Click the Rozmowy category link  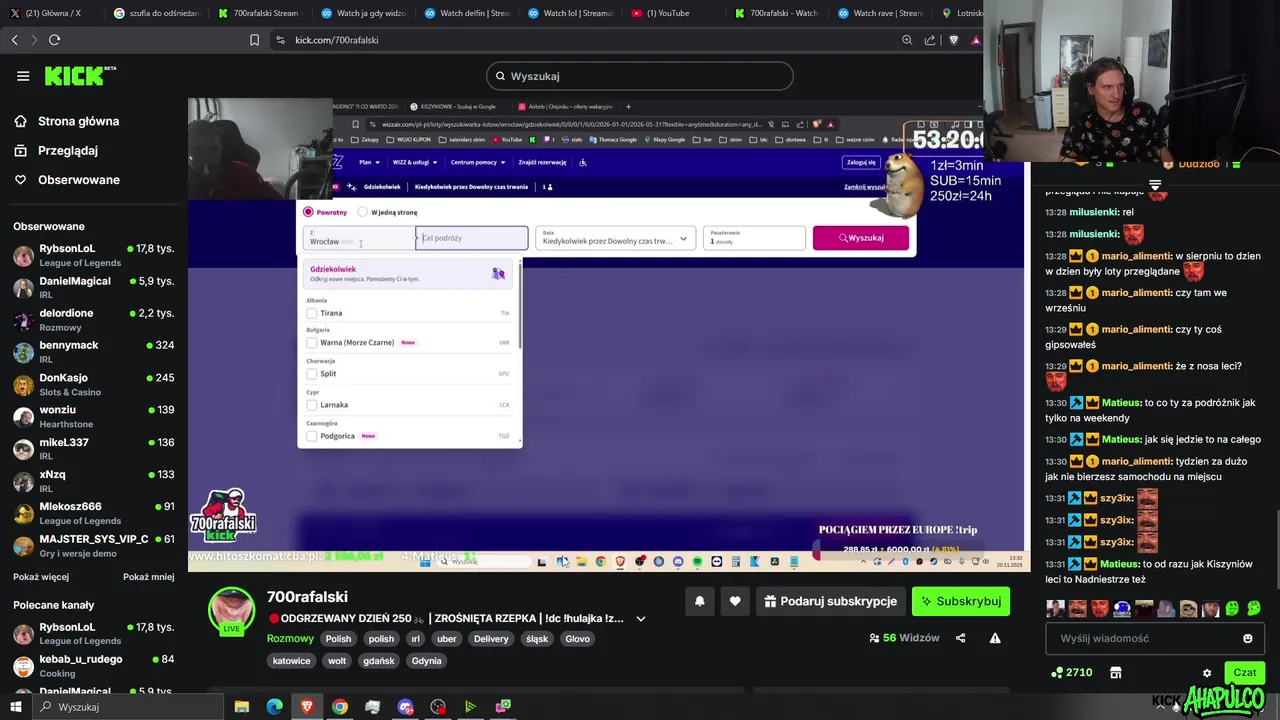click(290, 639)
